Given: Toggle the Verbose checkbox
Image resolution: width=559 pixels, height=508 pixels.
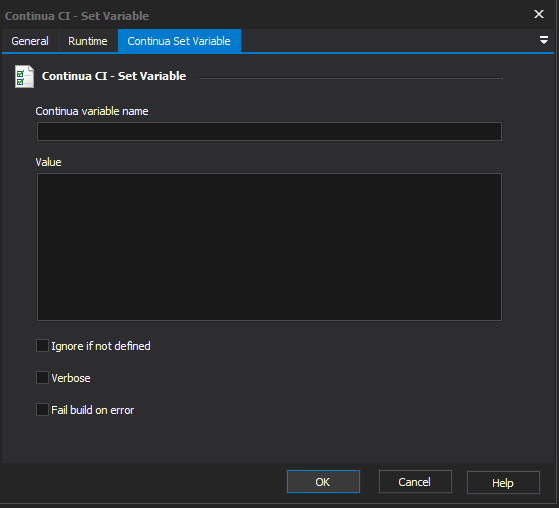Looking at the screenshot, I should point(42,378).
